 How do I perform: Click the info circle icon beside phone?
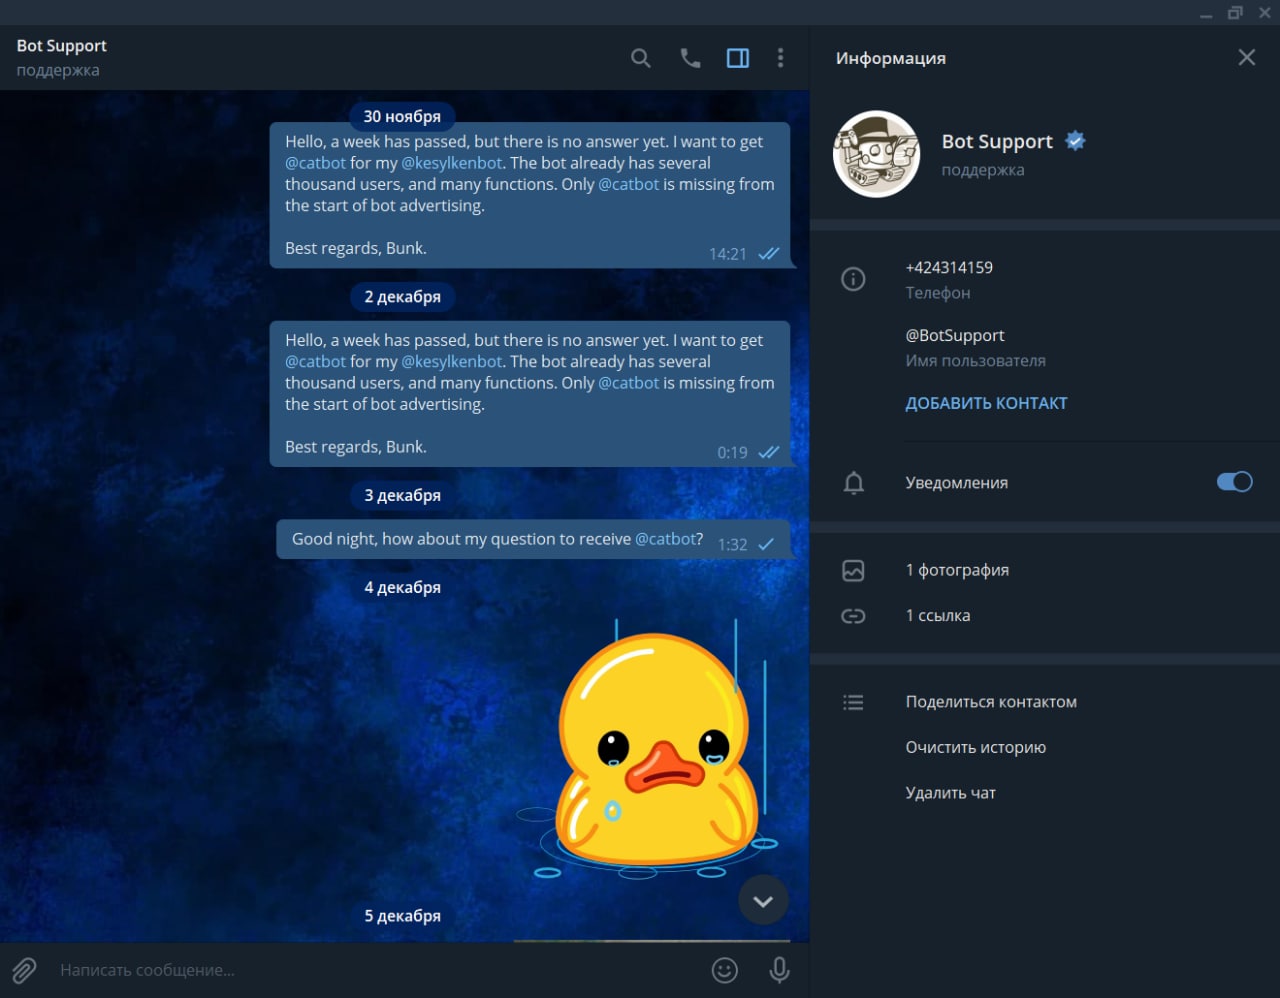(x=853, y=279)
